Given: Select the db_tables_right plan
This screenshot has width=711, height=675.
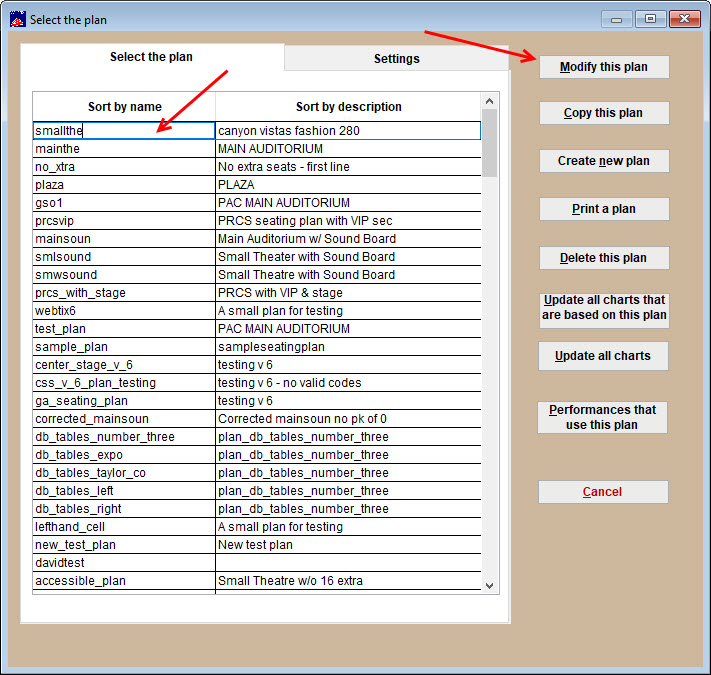Looking at the screenshot, I should tap(124, 509).
